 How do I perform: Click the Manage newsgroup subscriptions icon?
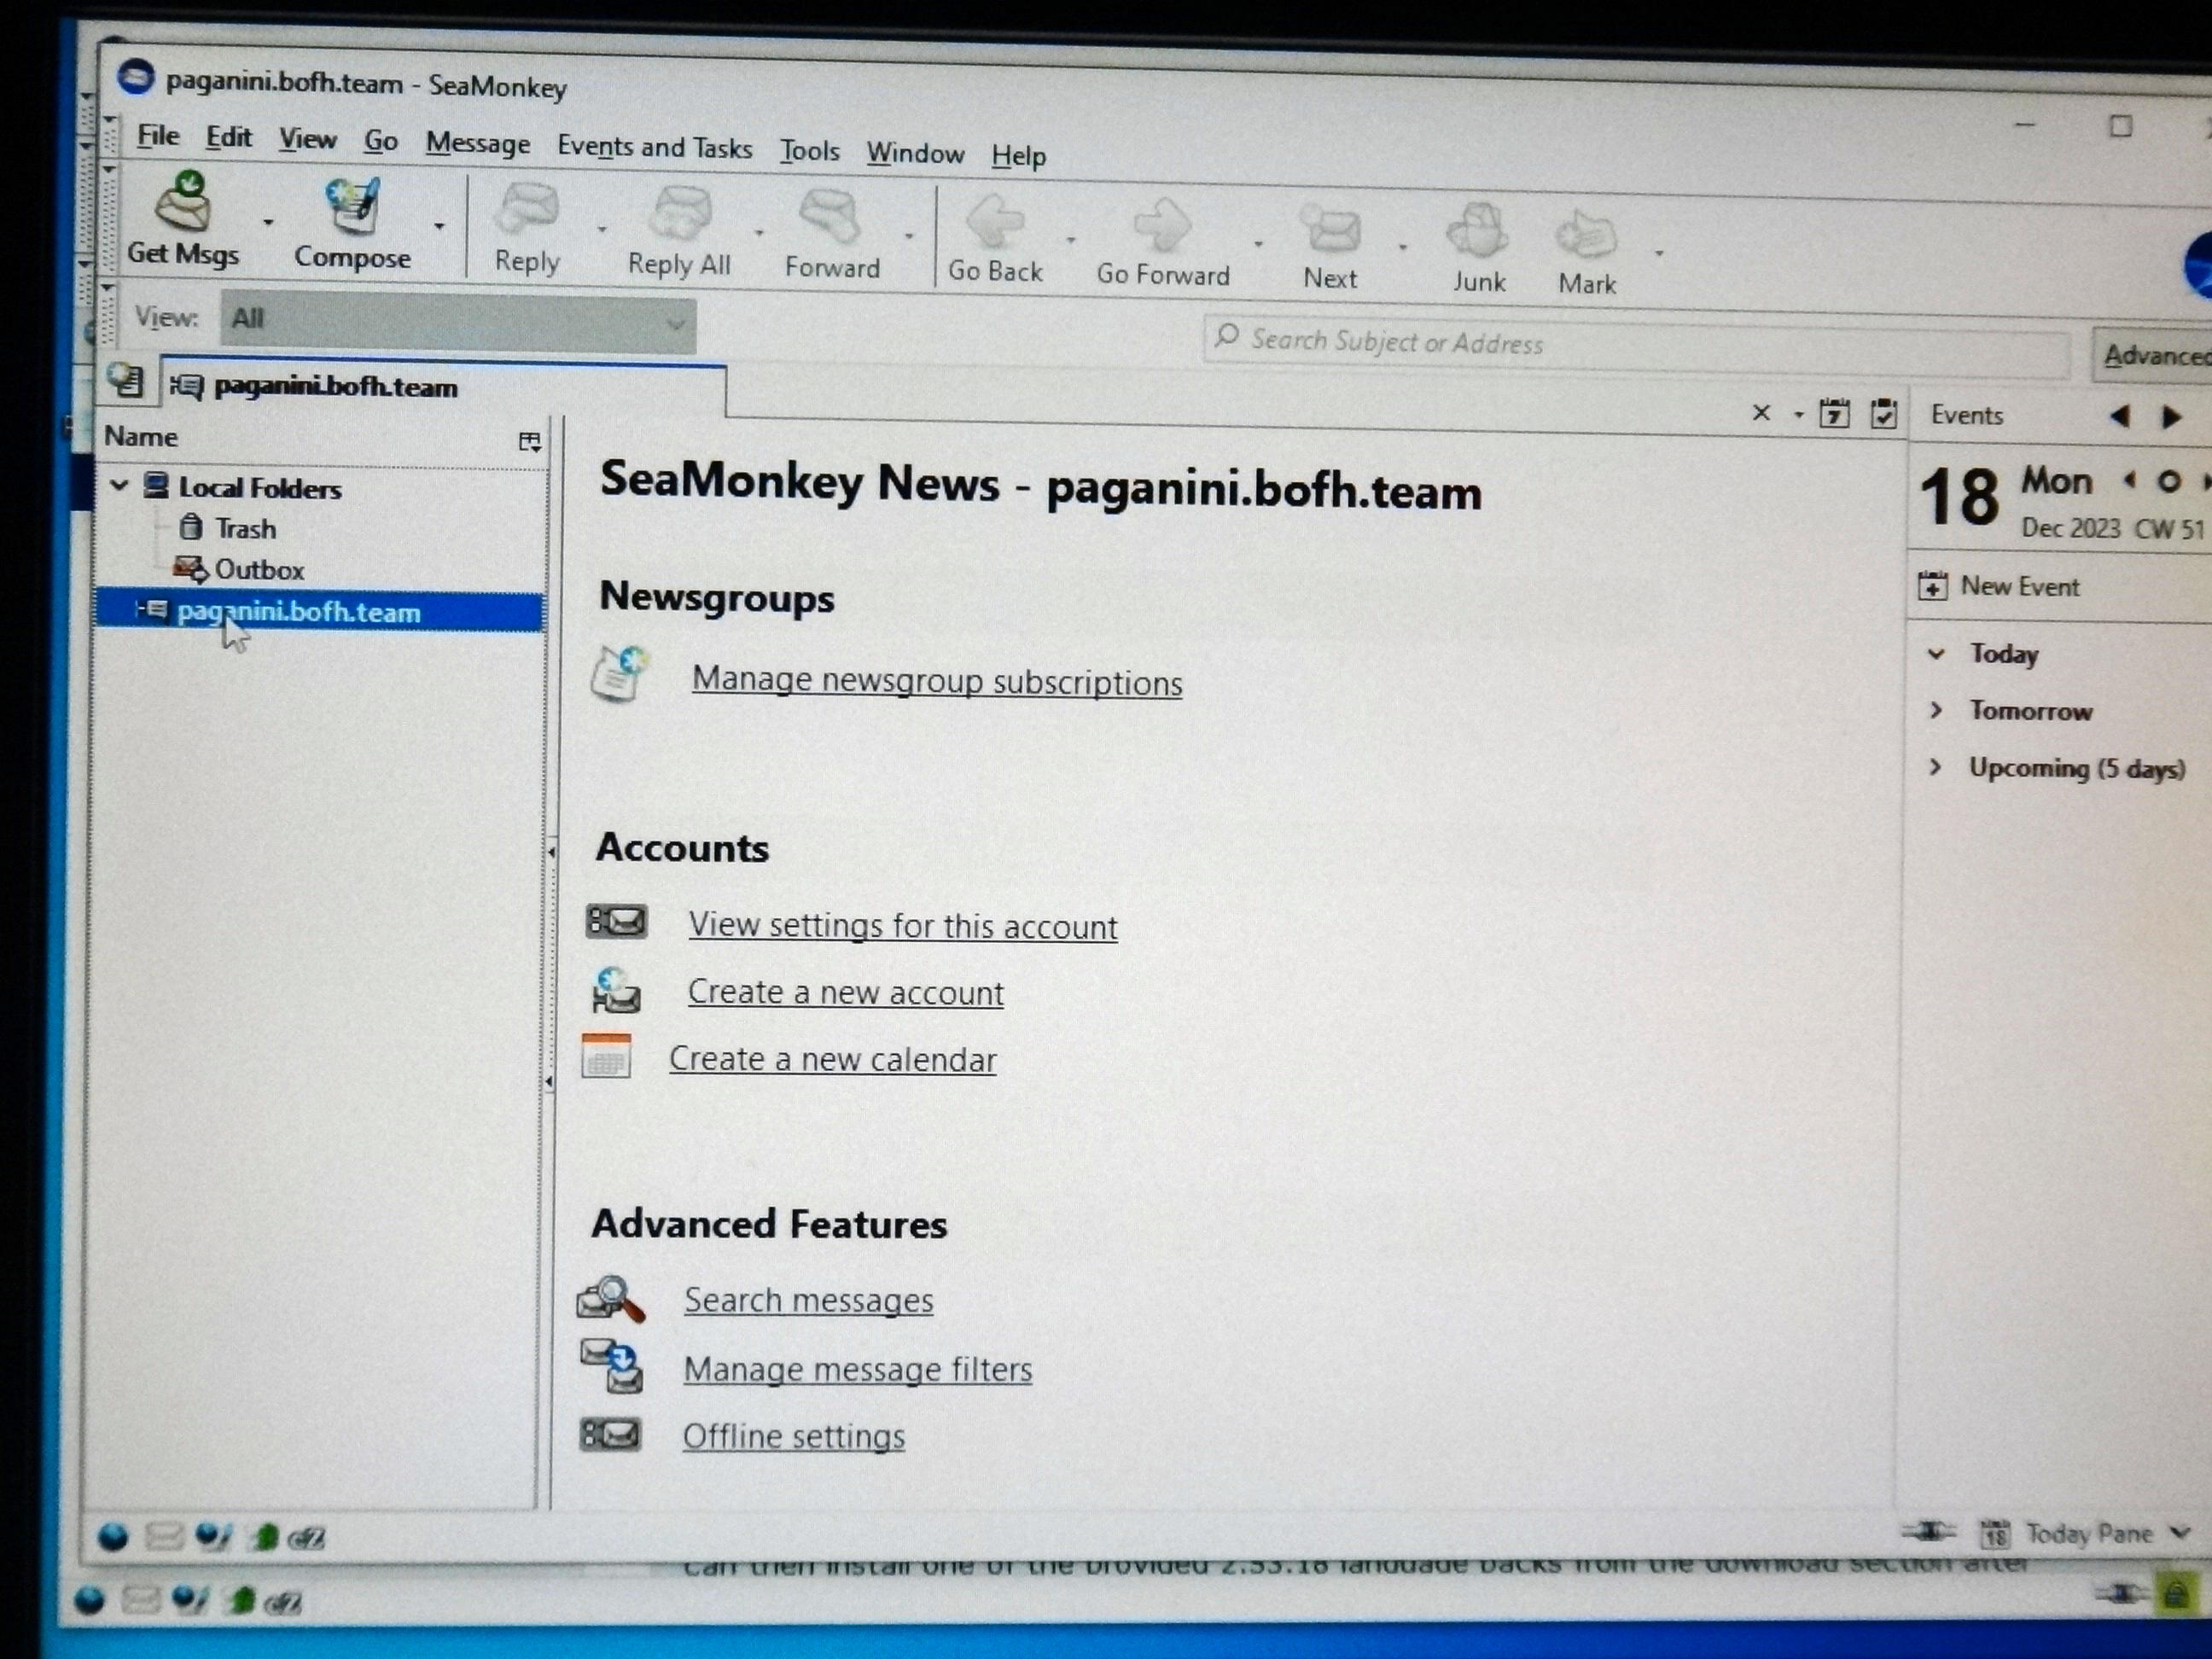620,673
